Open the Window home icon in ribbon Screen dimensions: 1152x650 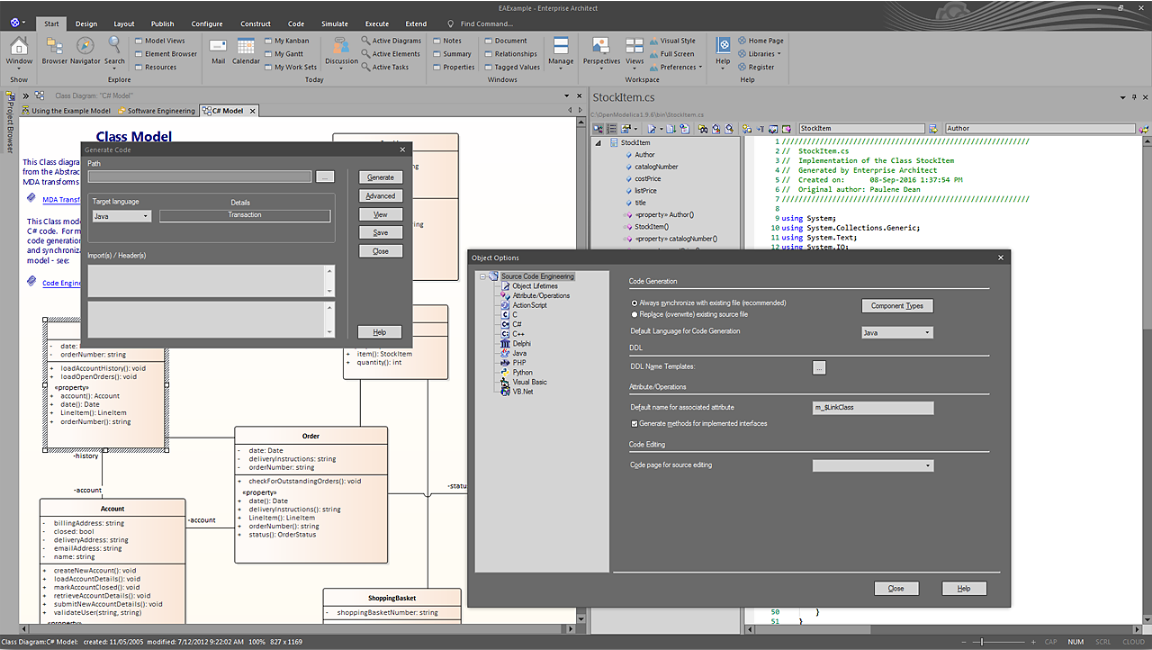18,47
